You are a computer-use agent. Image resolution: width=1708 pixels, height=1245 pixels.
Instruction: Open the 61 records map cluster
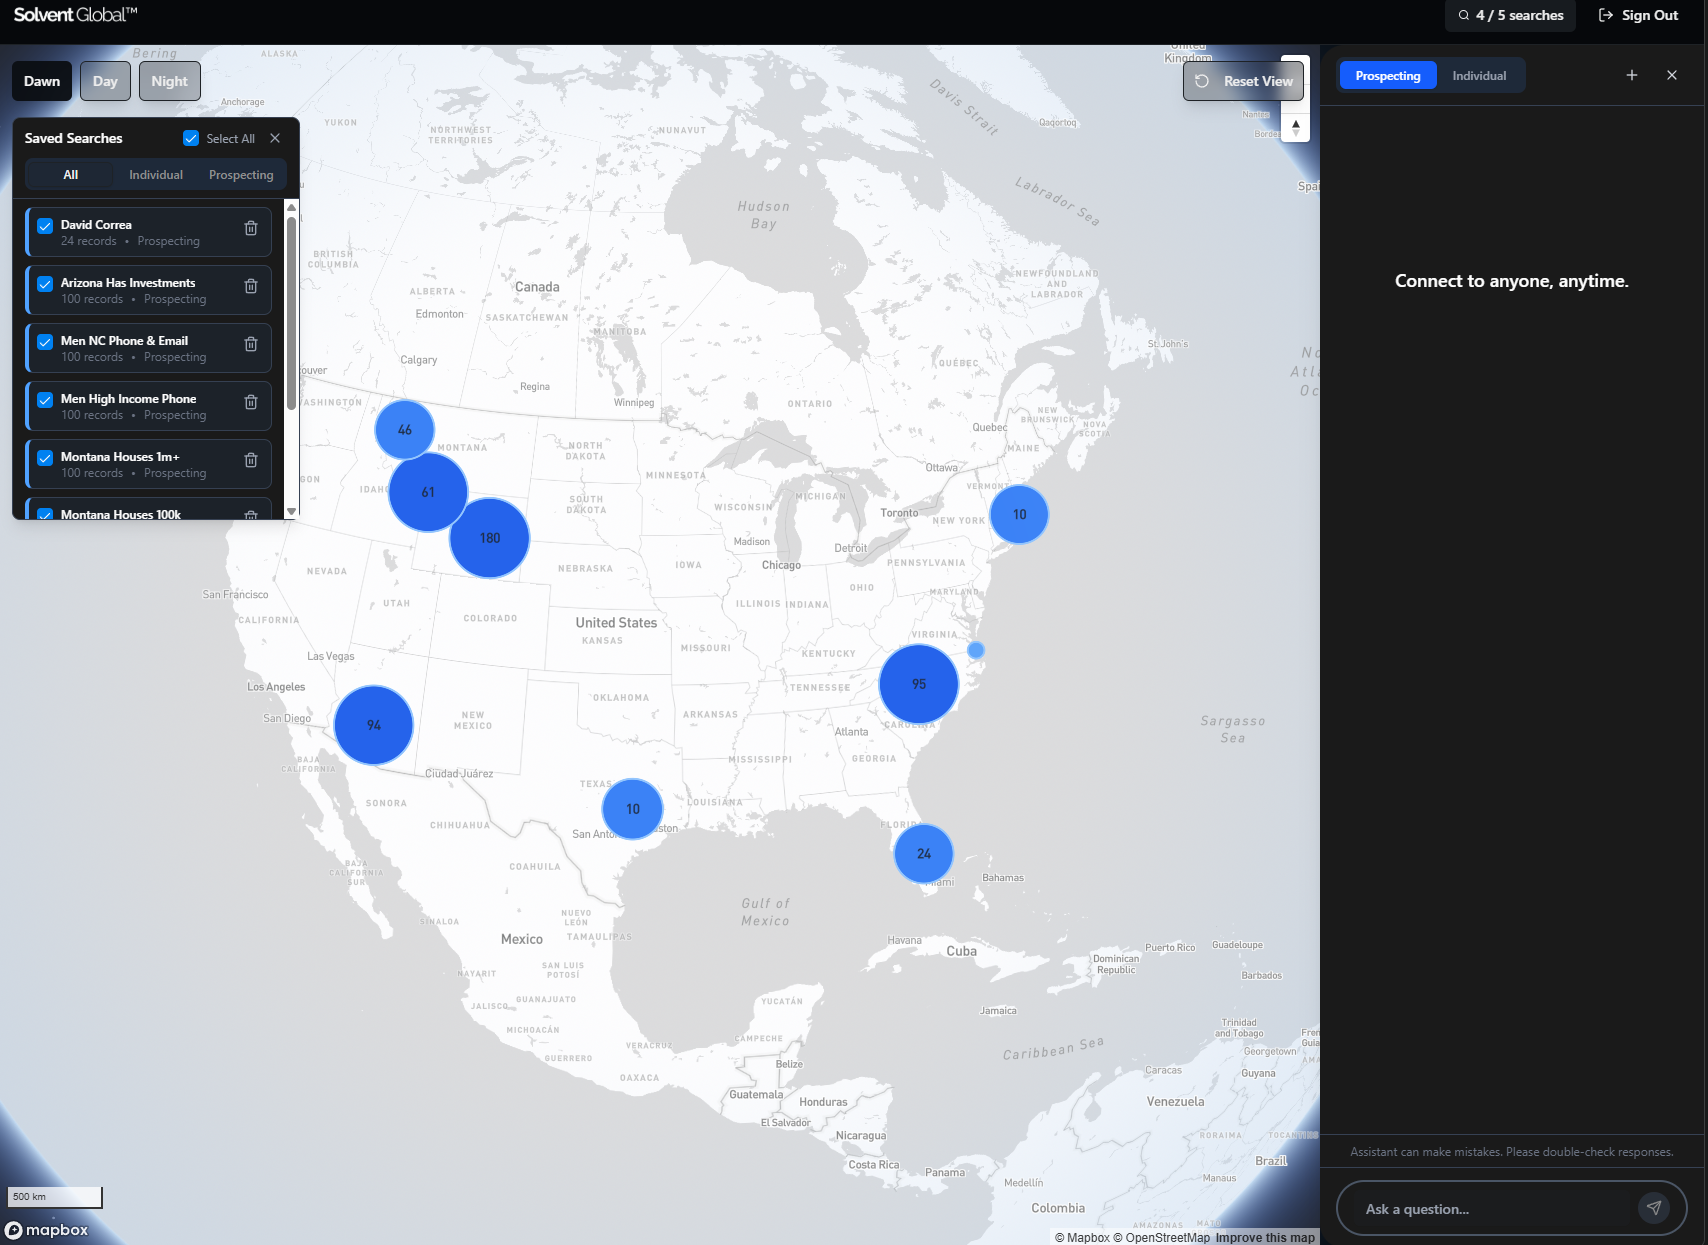pyautogui.click(x=428, y=492)
